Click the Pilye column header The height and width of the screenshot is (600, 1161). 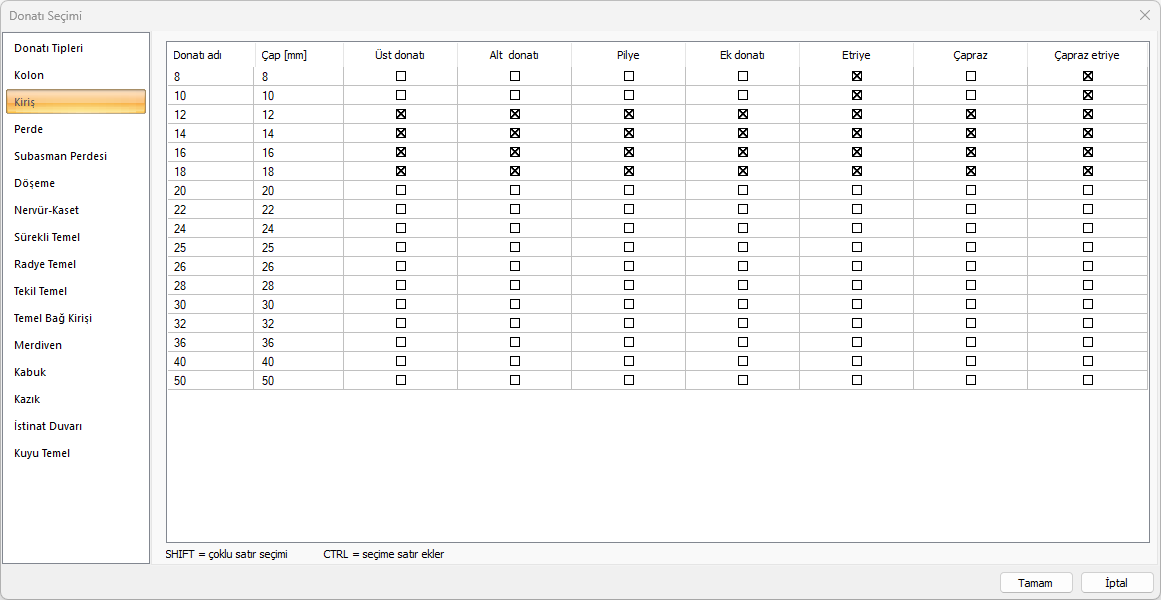point(628,55)
